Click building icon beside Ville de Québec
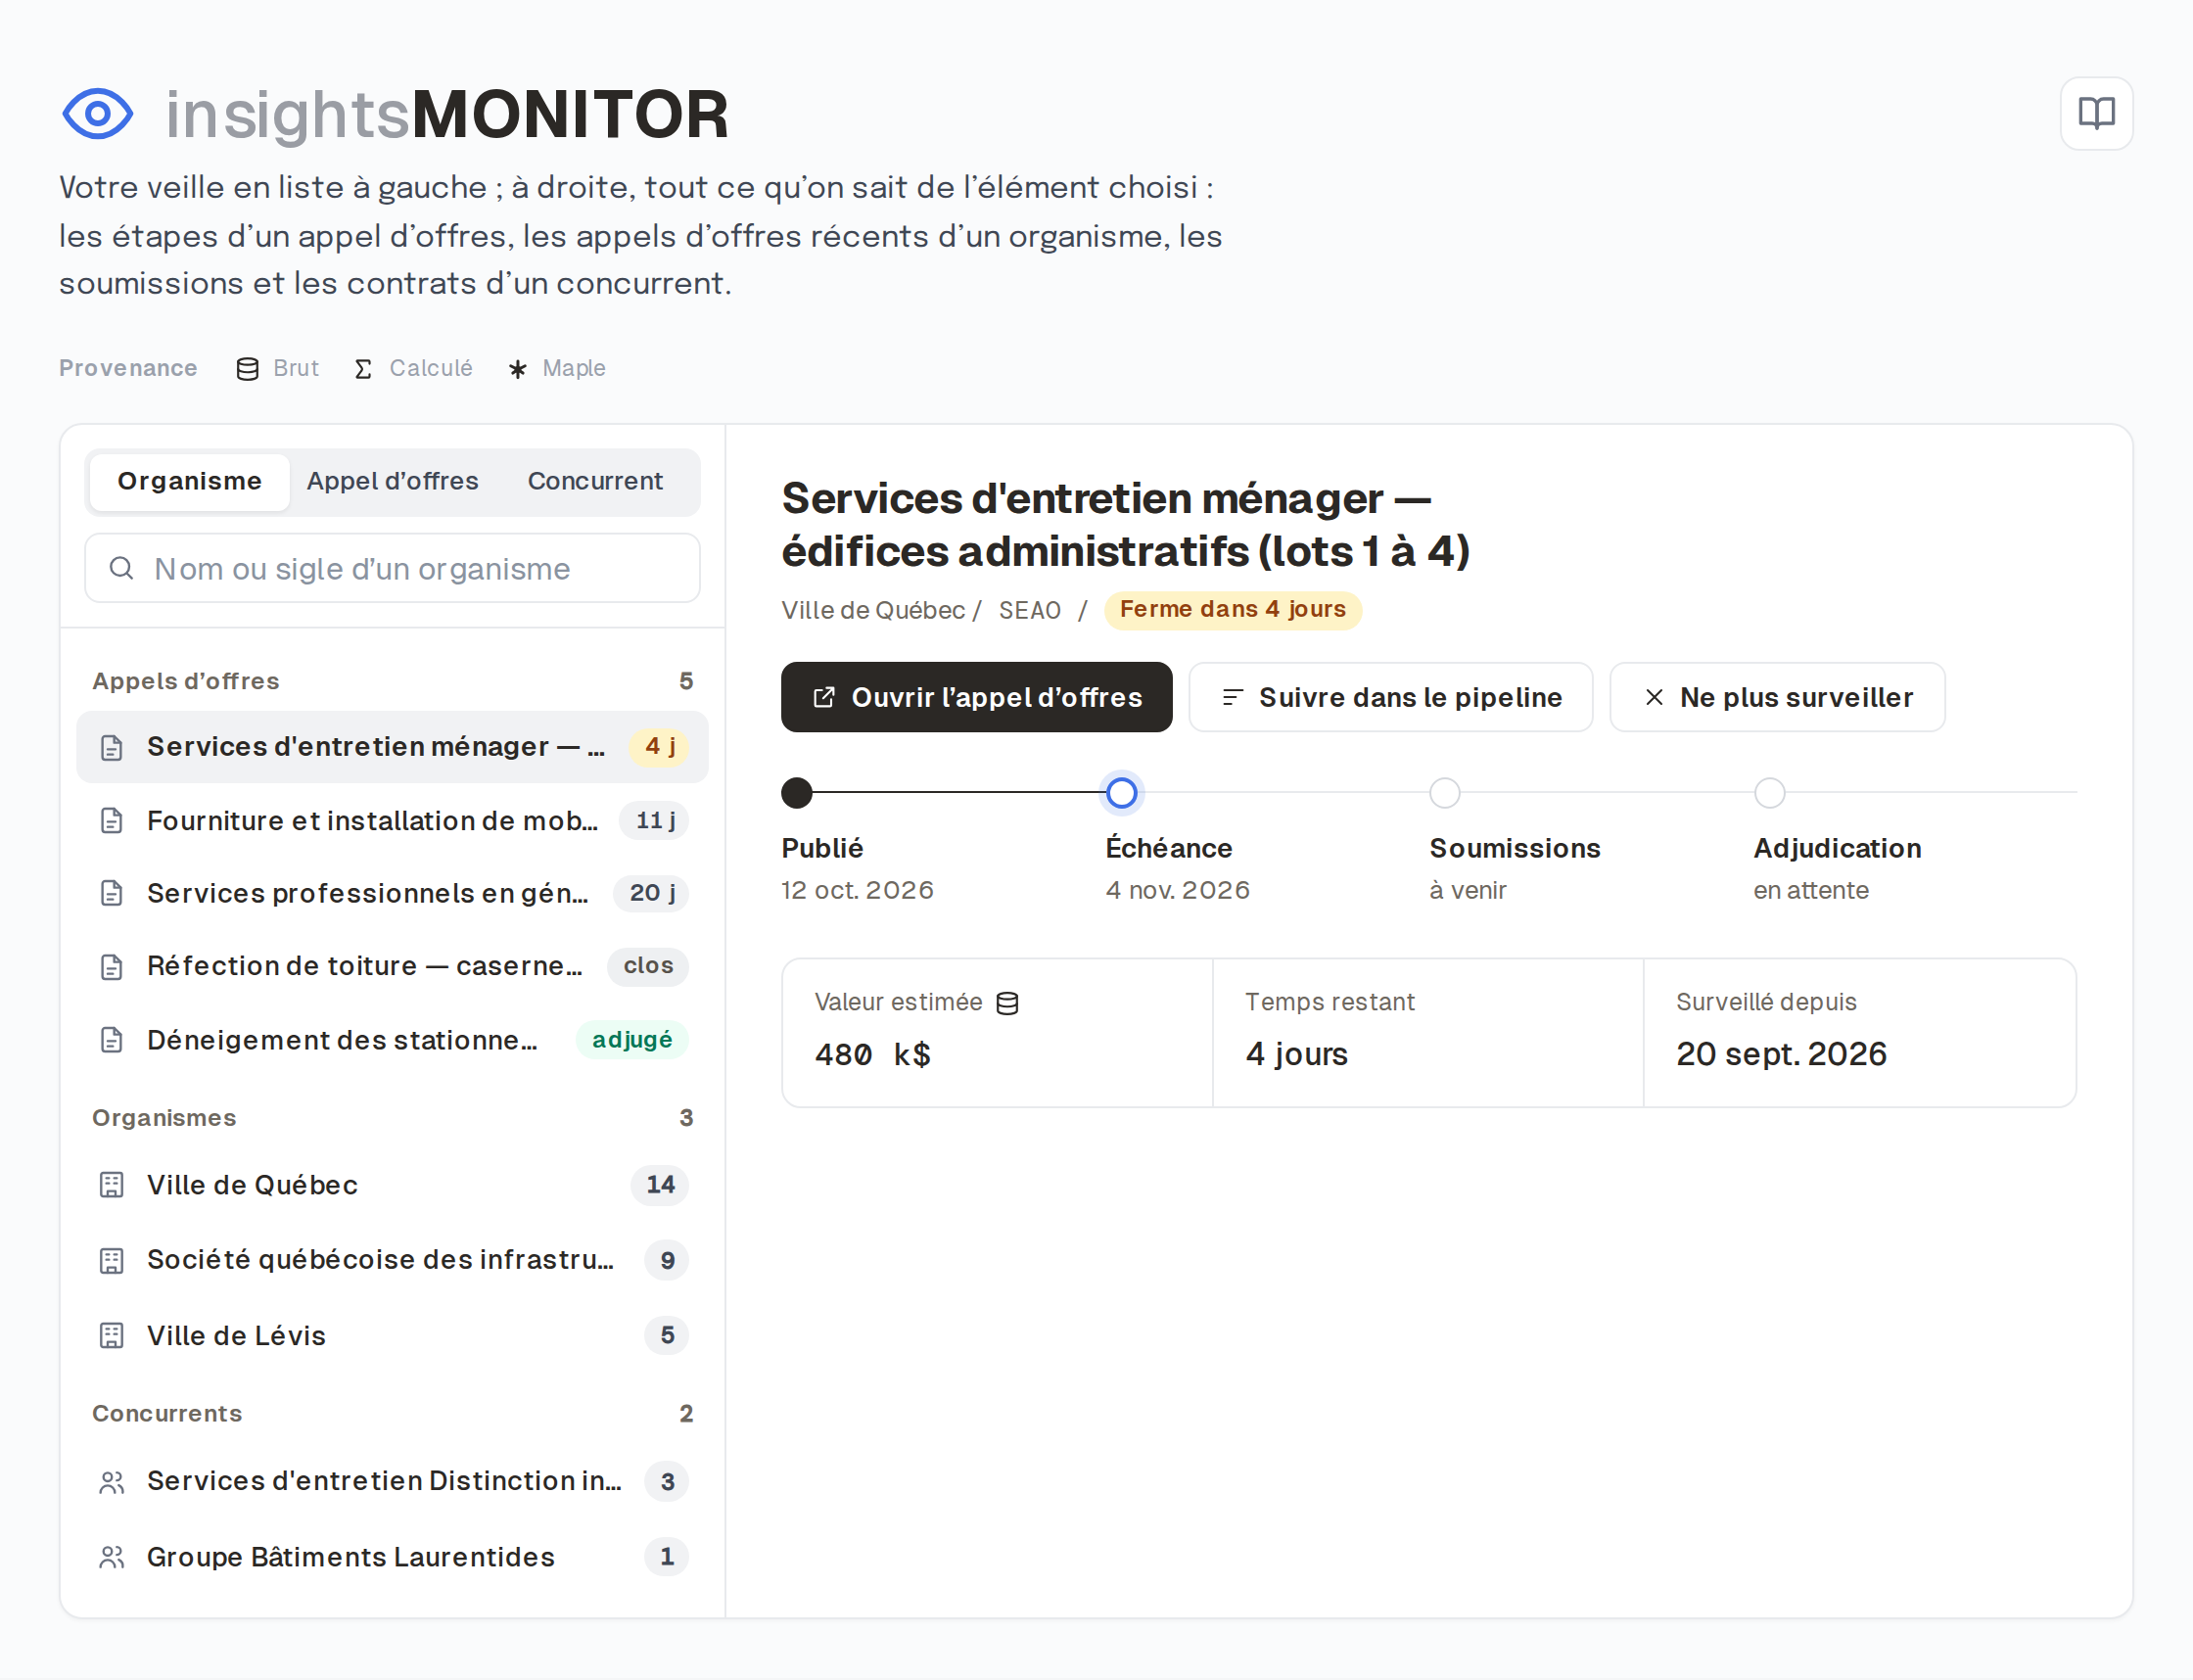This screenshot has width=2193, height=1680. 112,1185
